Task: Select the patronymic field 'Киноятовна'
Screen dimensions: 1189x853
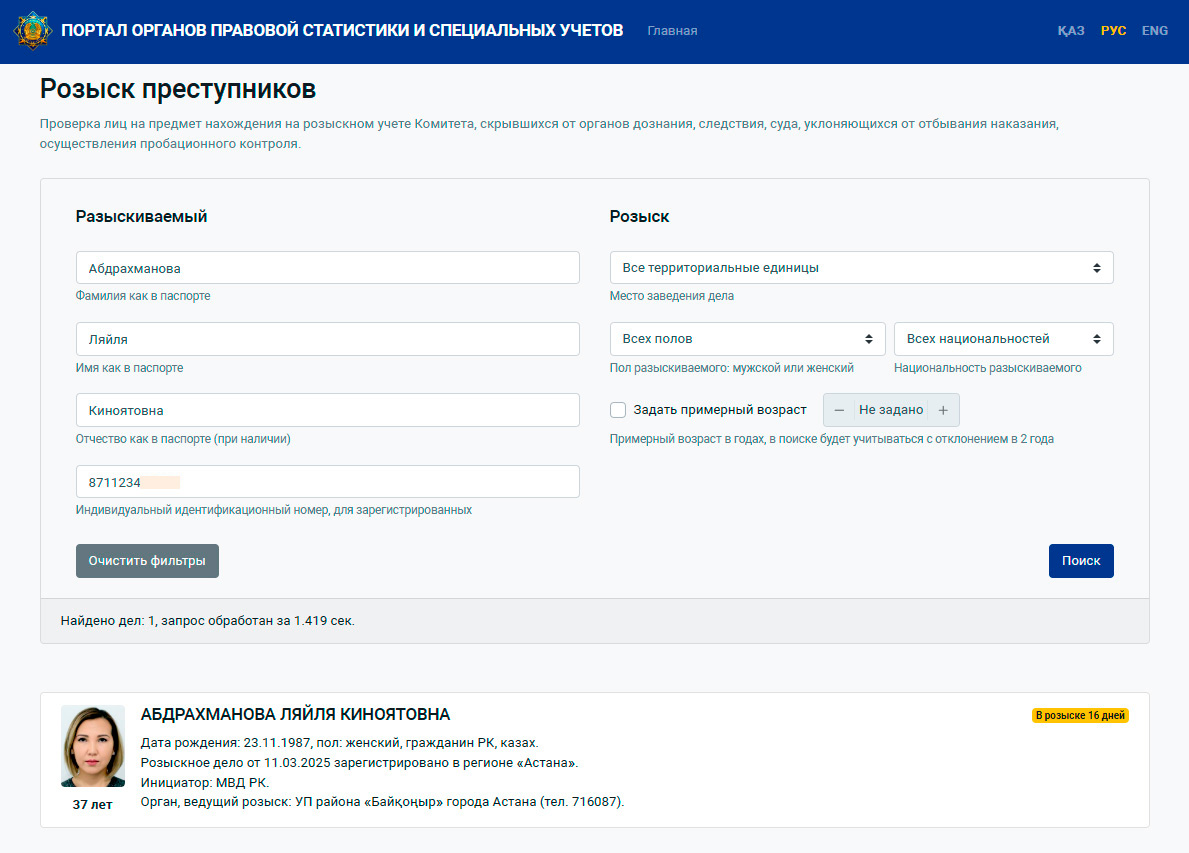Action: pos(327,410)
